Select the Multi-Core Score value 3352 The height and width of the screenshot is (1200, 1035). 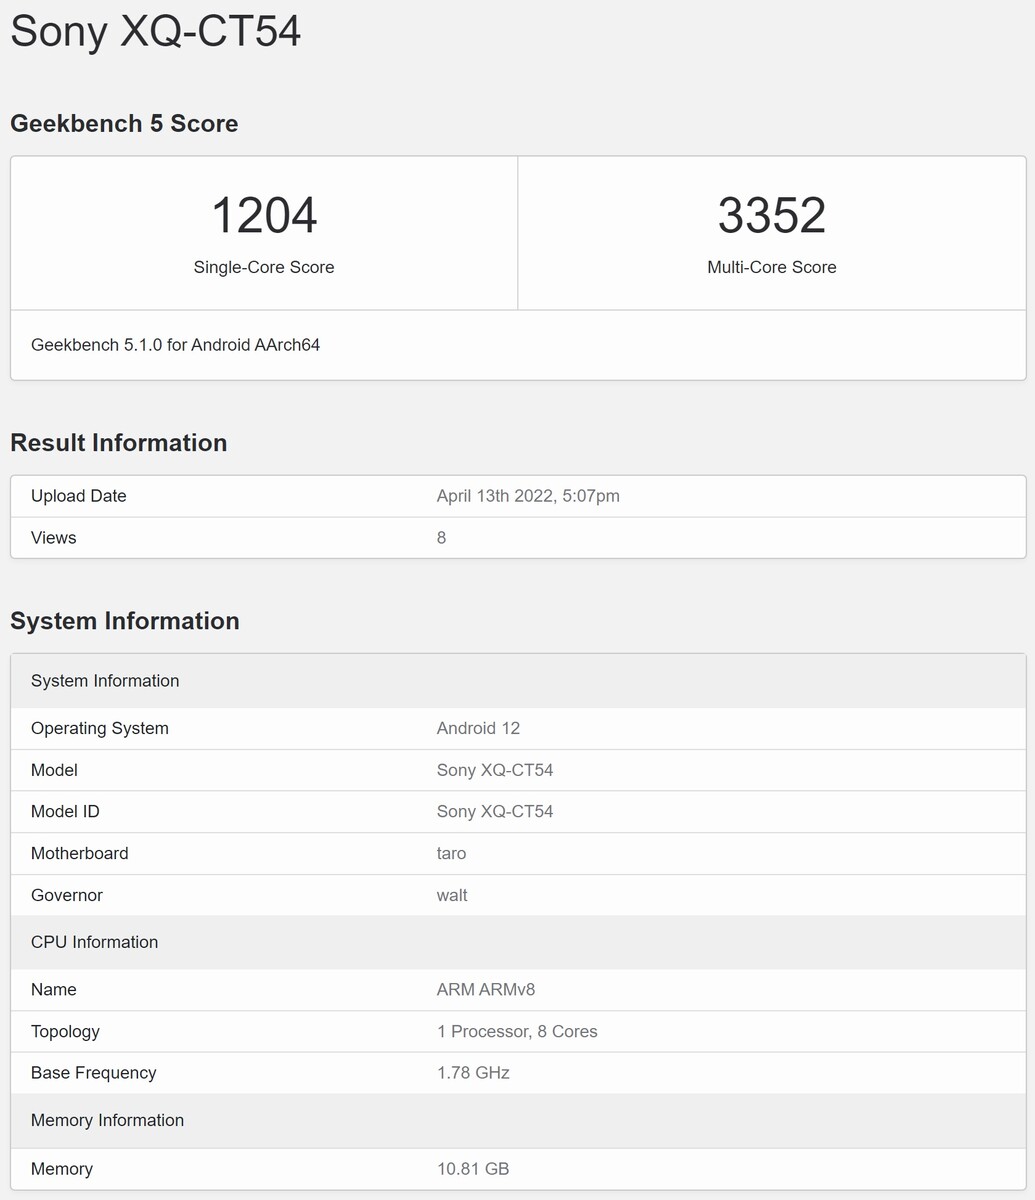pyautogui.click(x=771, y=213)
